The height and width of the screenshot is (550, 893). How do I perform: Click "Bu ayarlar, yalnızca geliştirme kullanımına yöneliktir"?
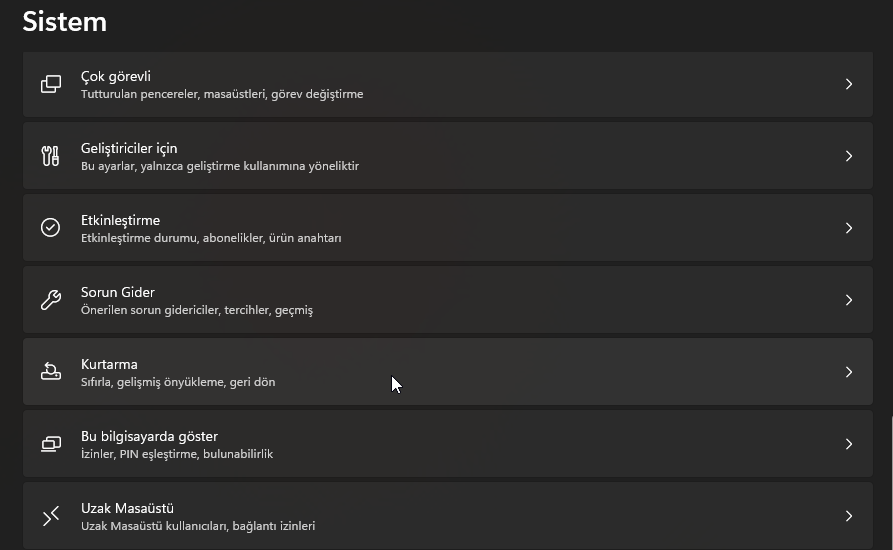pyautogui.click(x=220, y=166)
